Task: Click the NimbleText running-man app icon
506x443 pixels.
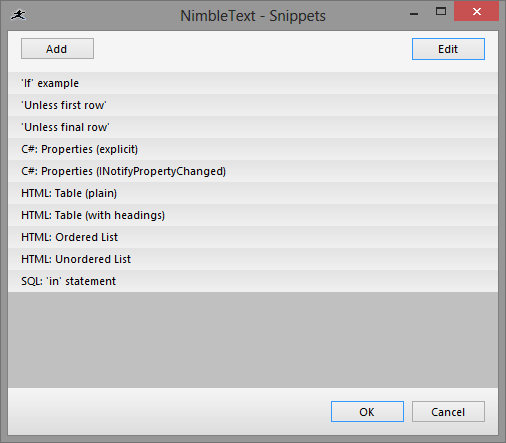Action: point(18,15)
